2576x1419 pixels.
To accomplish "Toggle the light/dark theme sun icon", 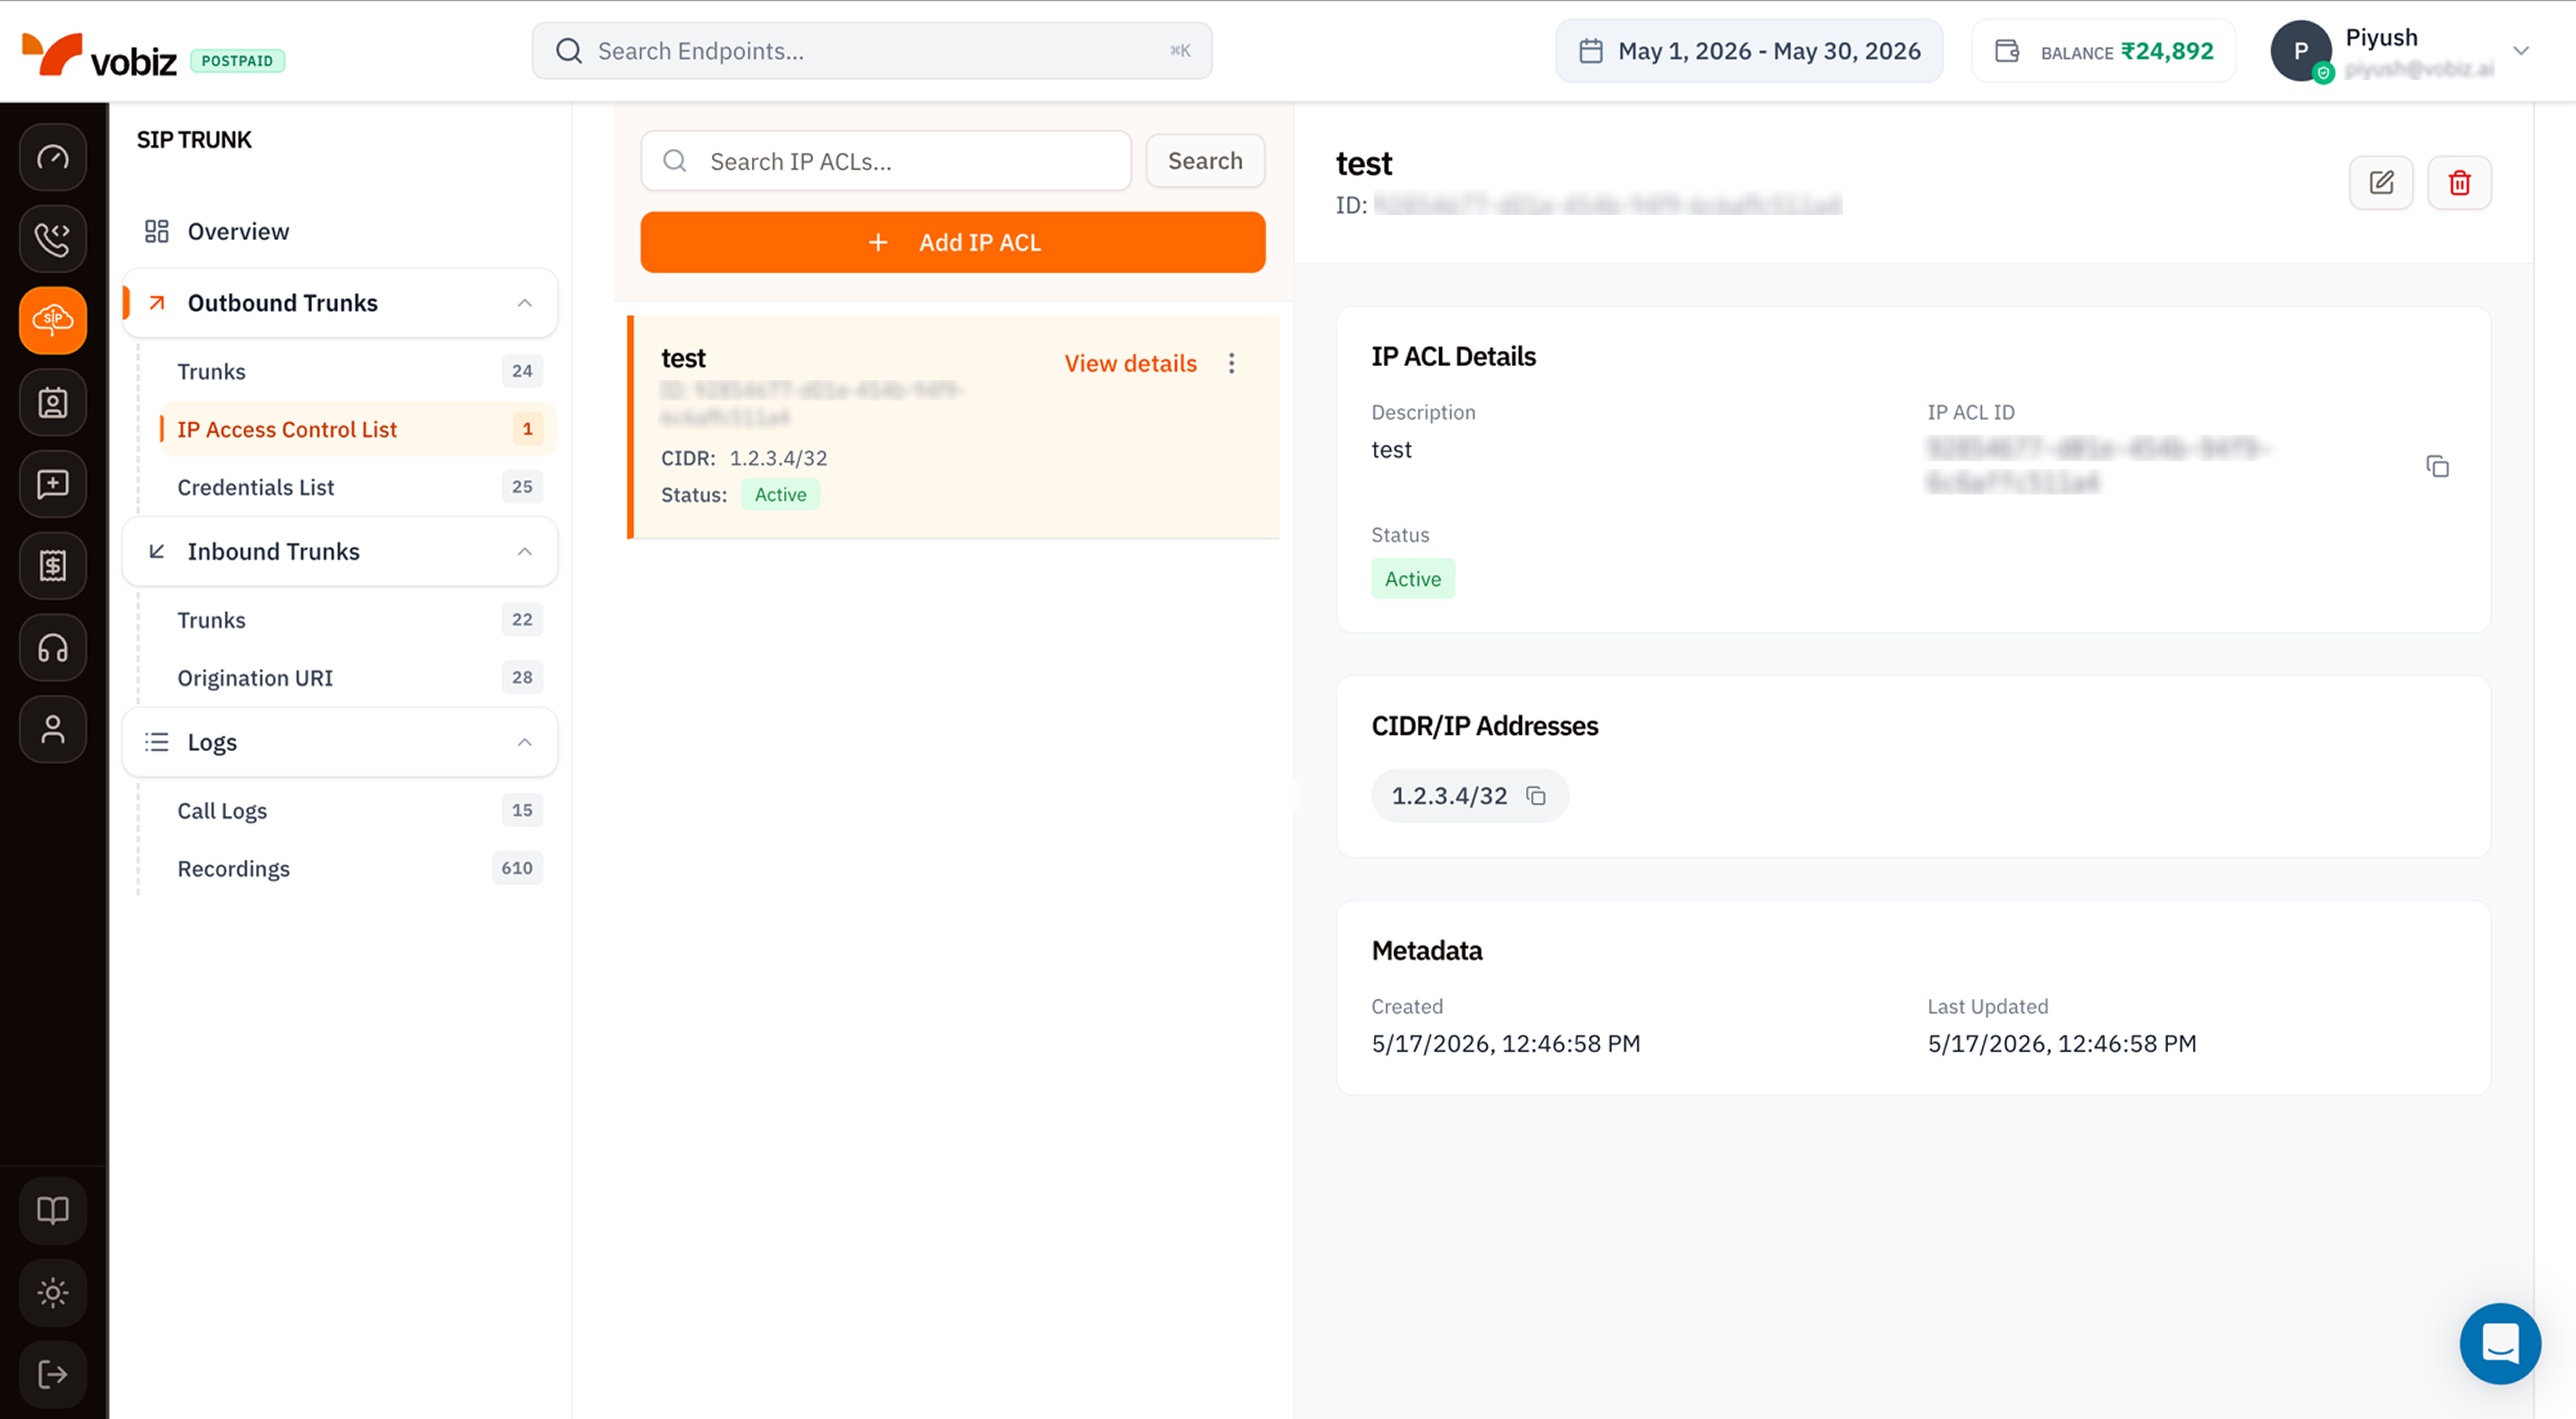I will 53,1293.
